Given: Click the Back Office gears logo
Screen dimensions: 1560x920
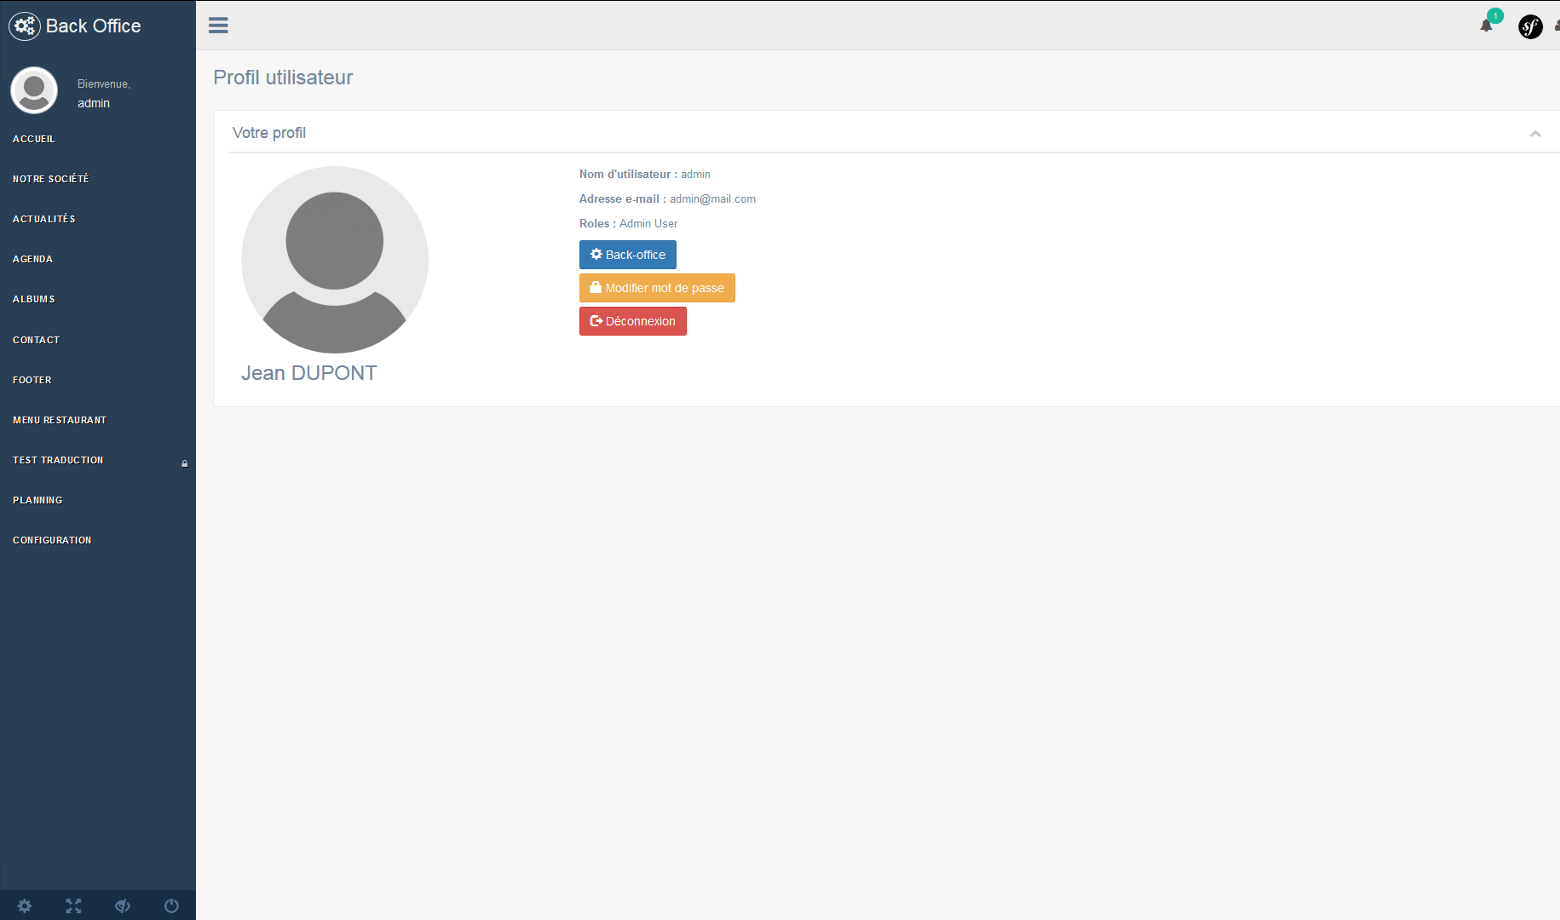Looking at the screenshot, I should [x=24, y=26].
